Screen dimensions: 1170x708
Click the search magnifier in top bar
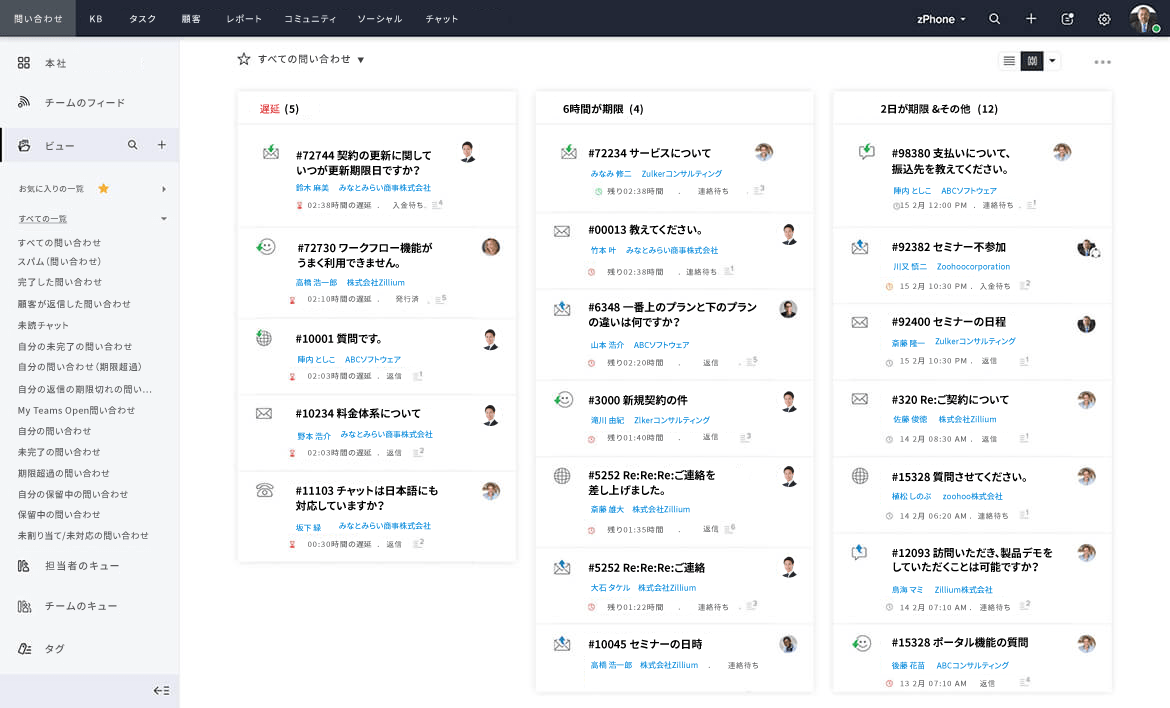pyautogui.click(x=994, y=19)
